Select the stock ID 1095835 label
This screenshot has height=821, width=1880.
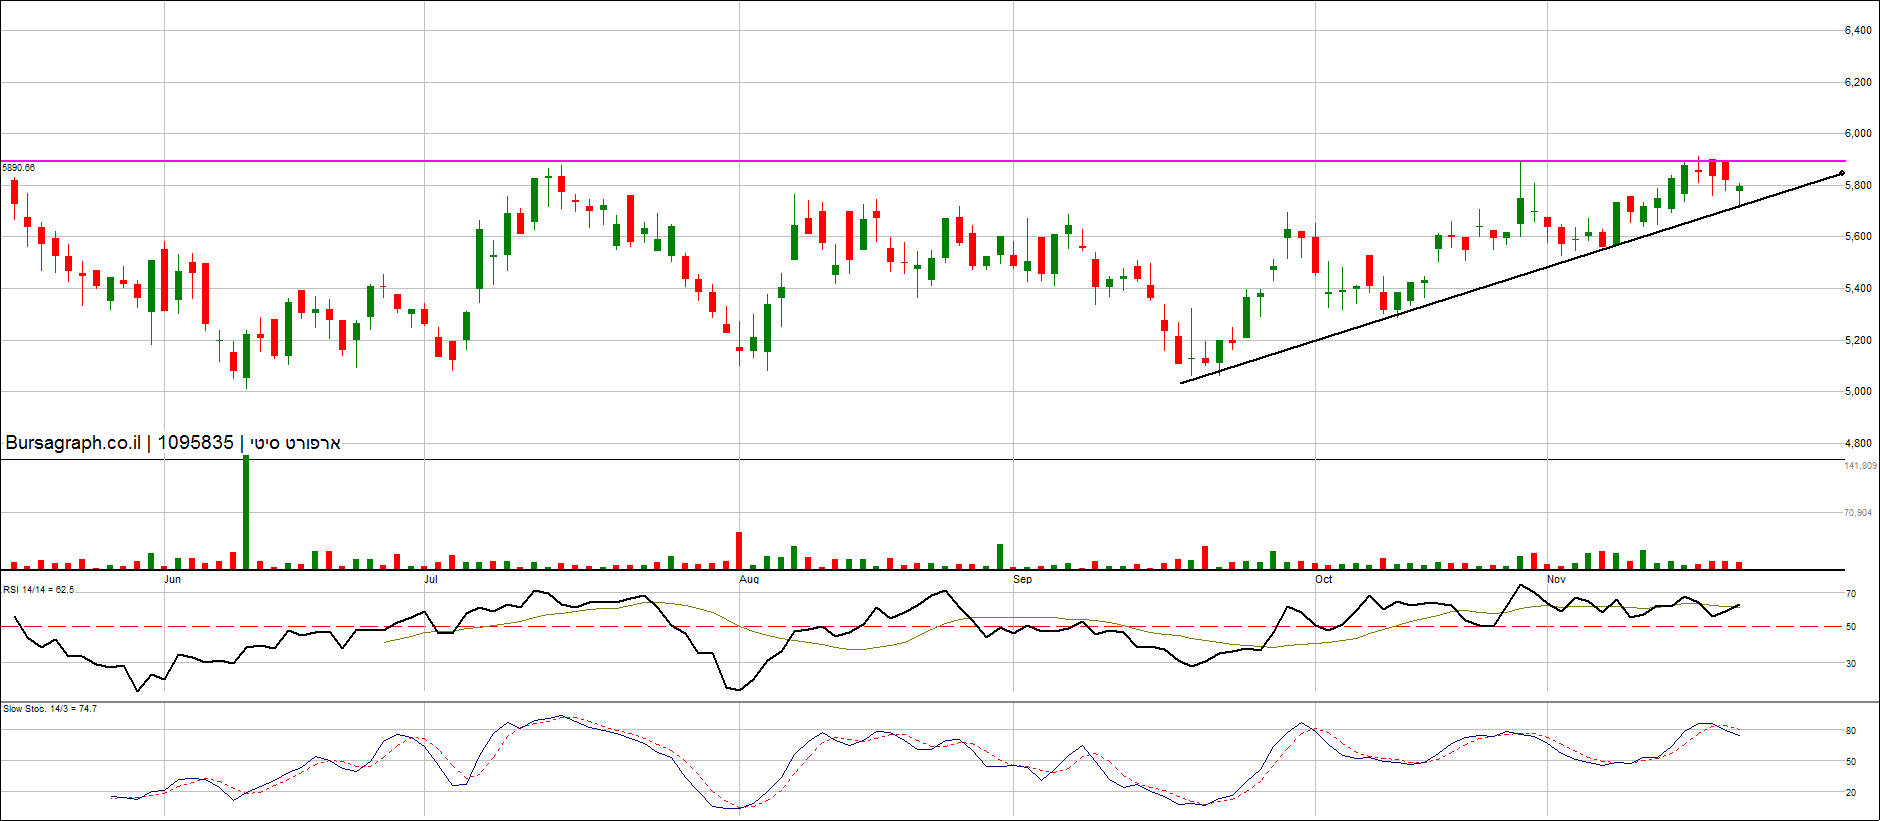tap(195, 443)
